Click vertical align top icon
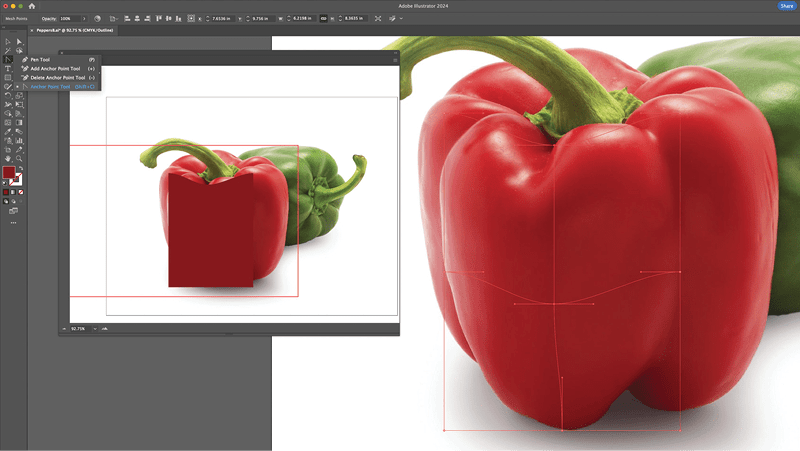 [x=159, y=18]
